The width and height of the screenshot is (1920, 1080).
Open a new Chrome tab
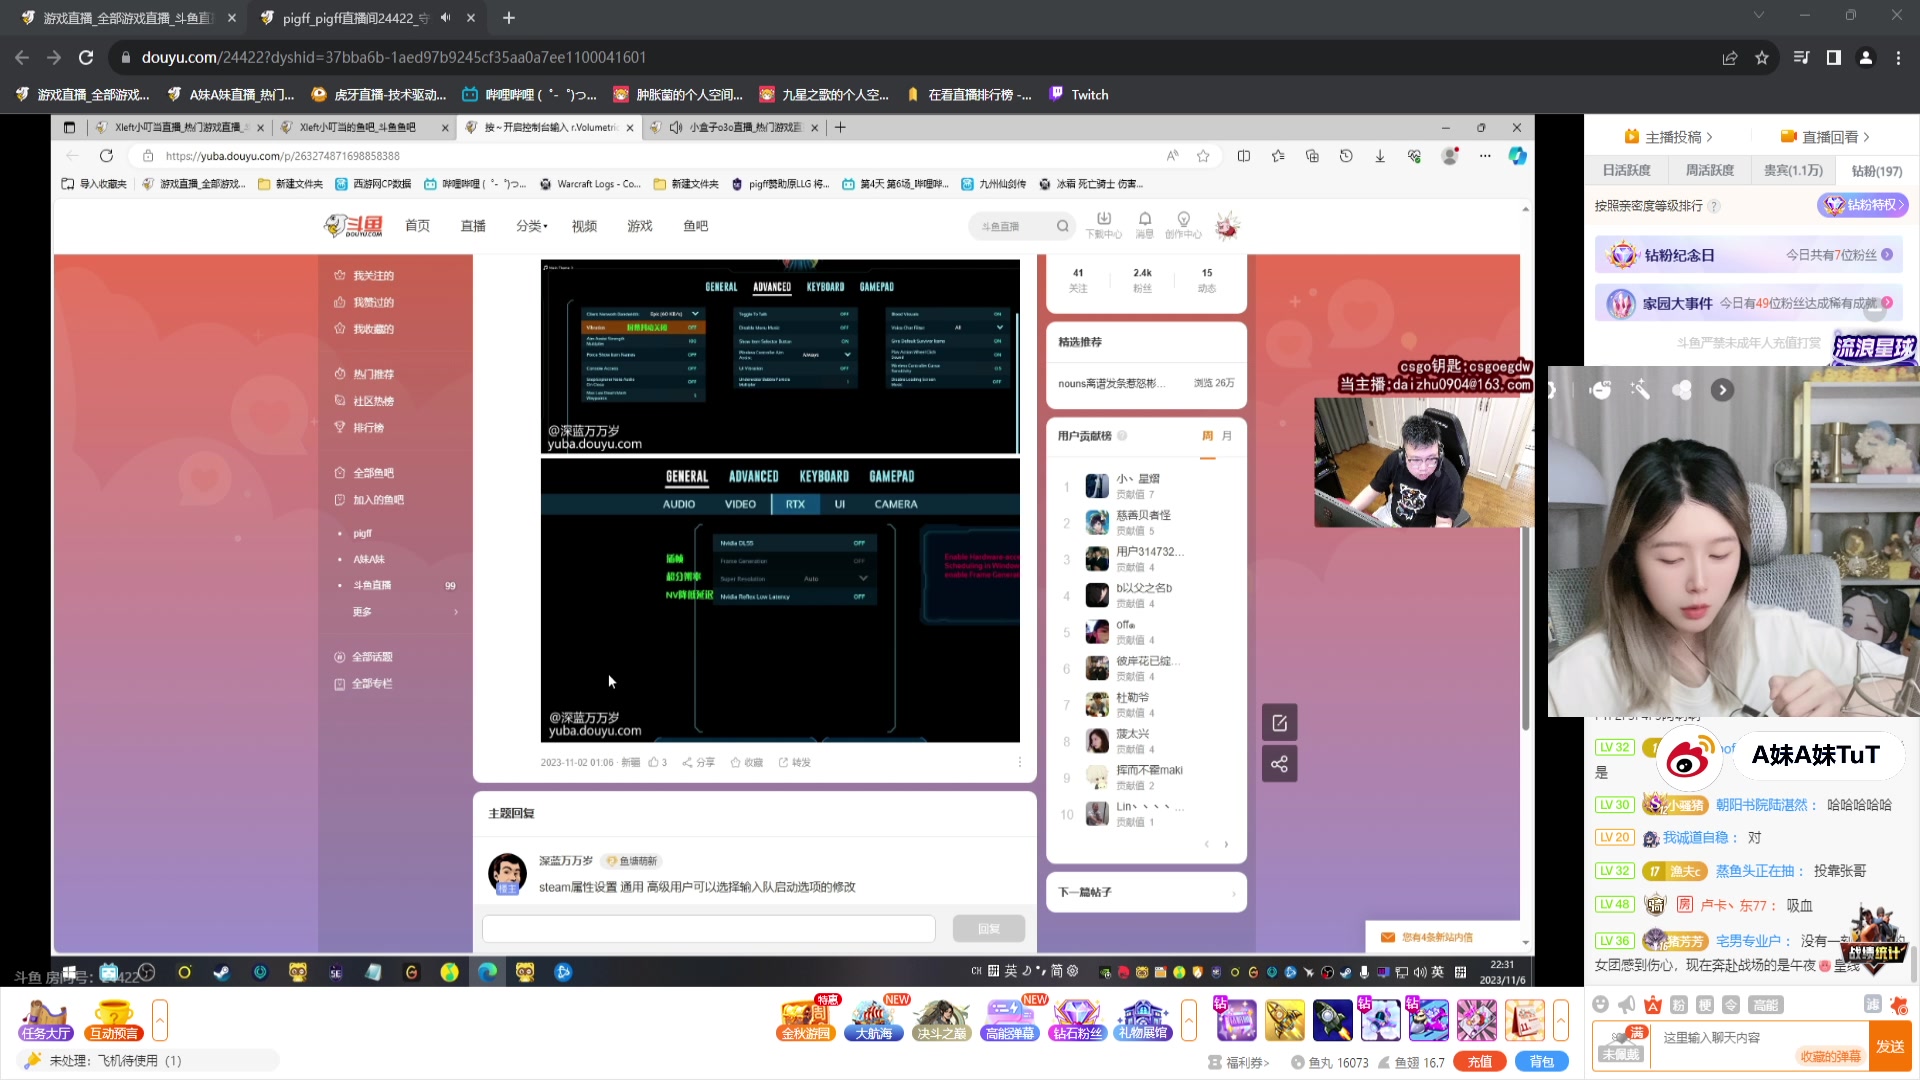[509, 18]
